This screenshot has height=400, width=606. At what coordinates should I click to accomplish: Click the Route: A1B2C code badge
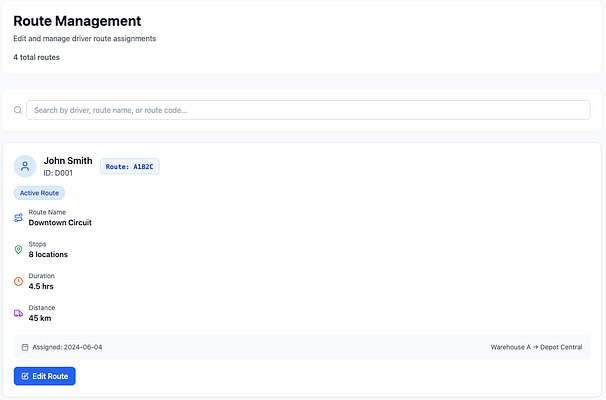pos(129,167)
